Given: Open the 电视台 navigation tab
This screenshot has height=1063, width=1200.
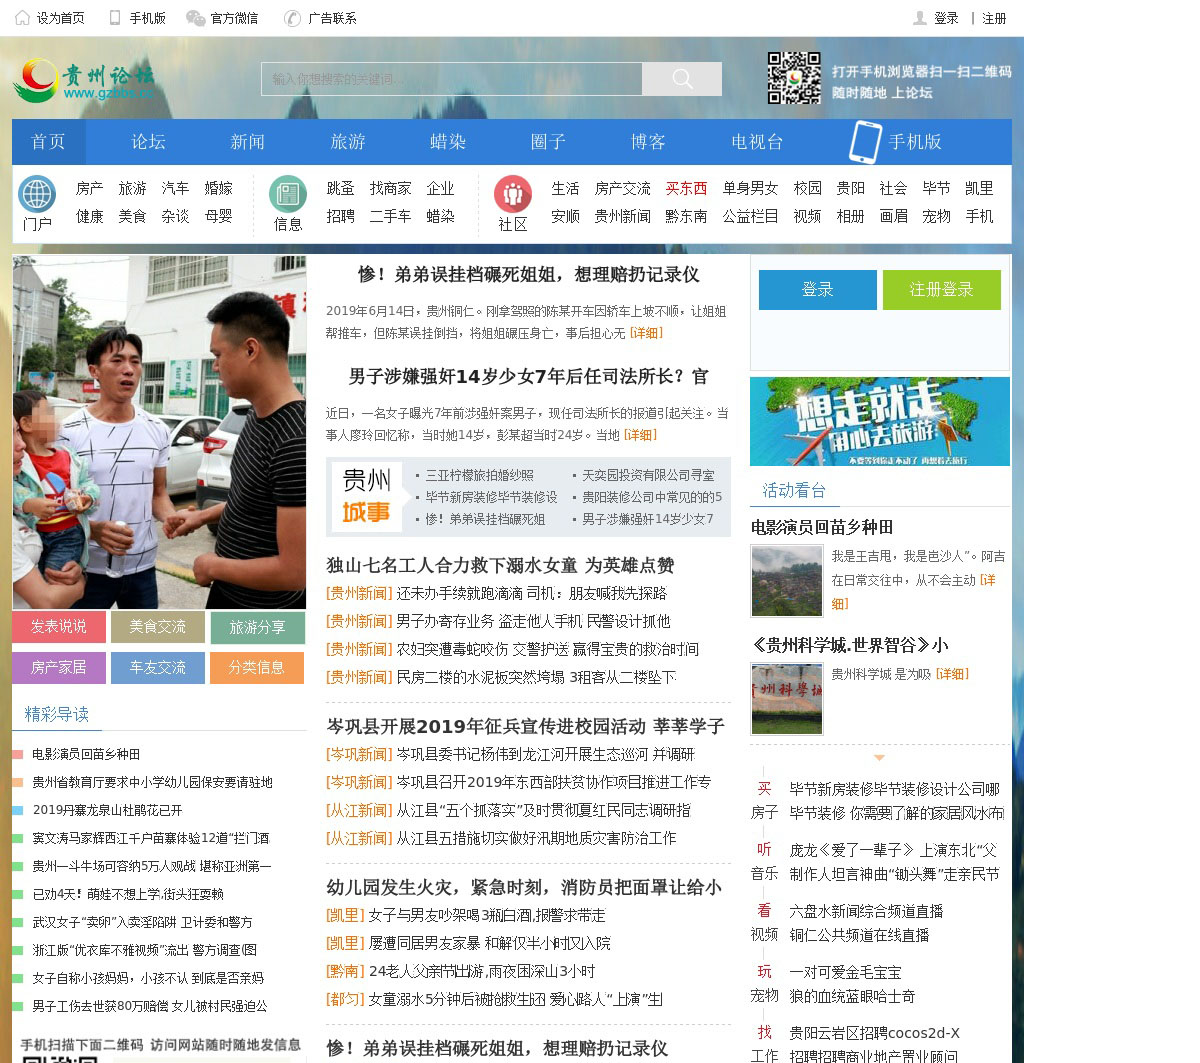Looking at the screenshot, I should (x=757, y=142).
